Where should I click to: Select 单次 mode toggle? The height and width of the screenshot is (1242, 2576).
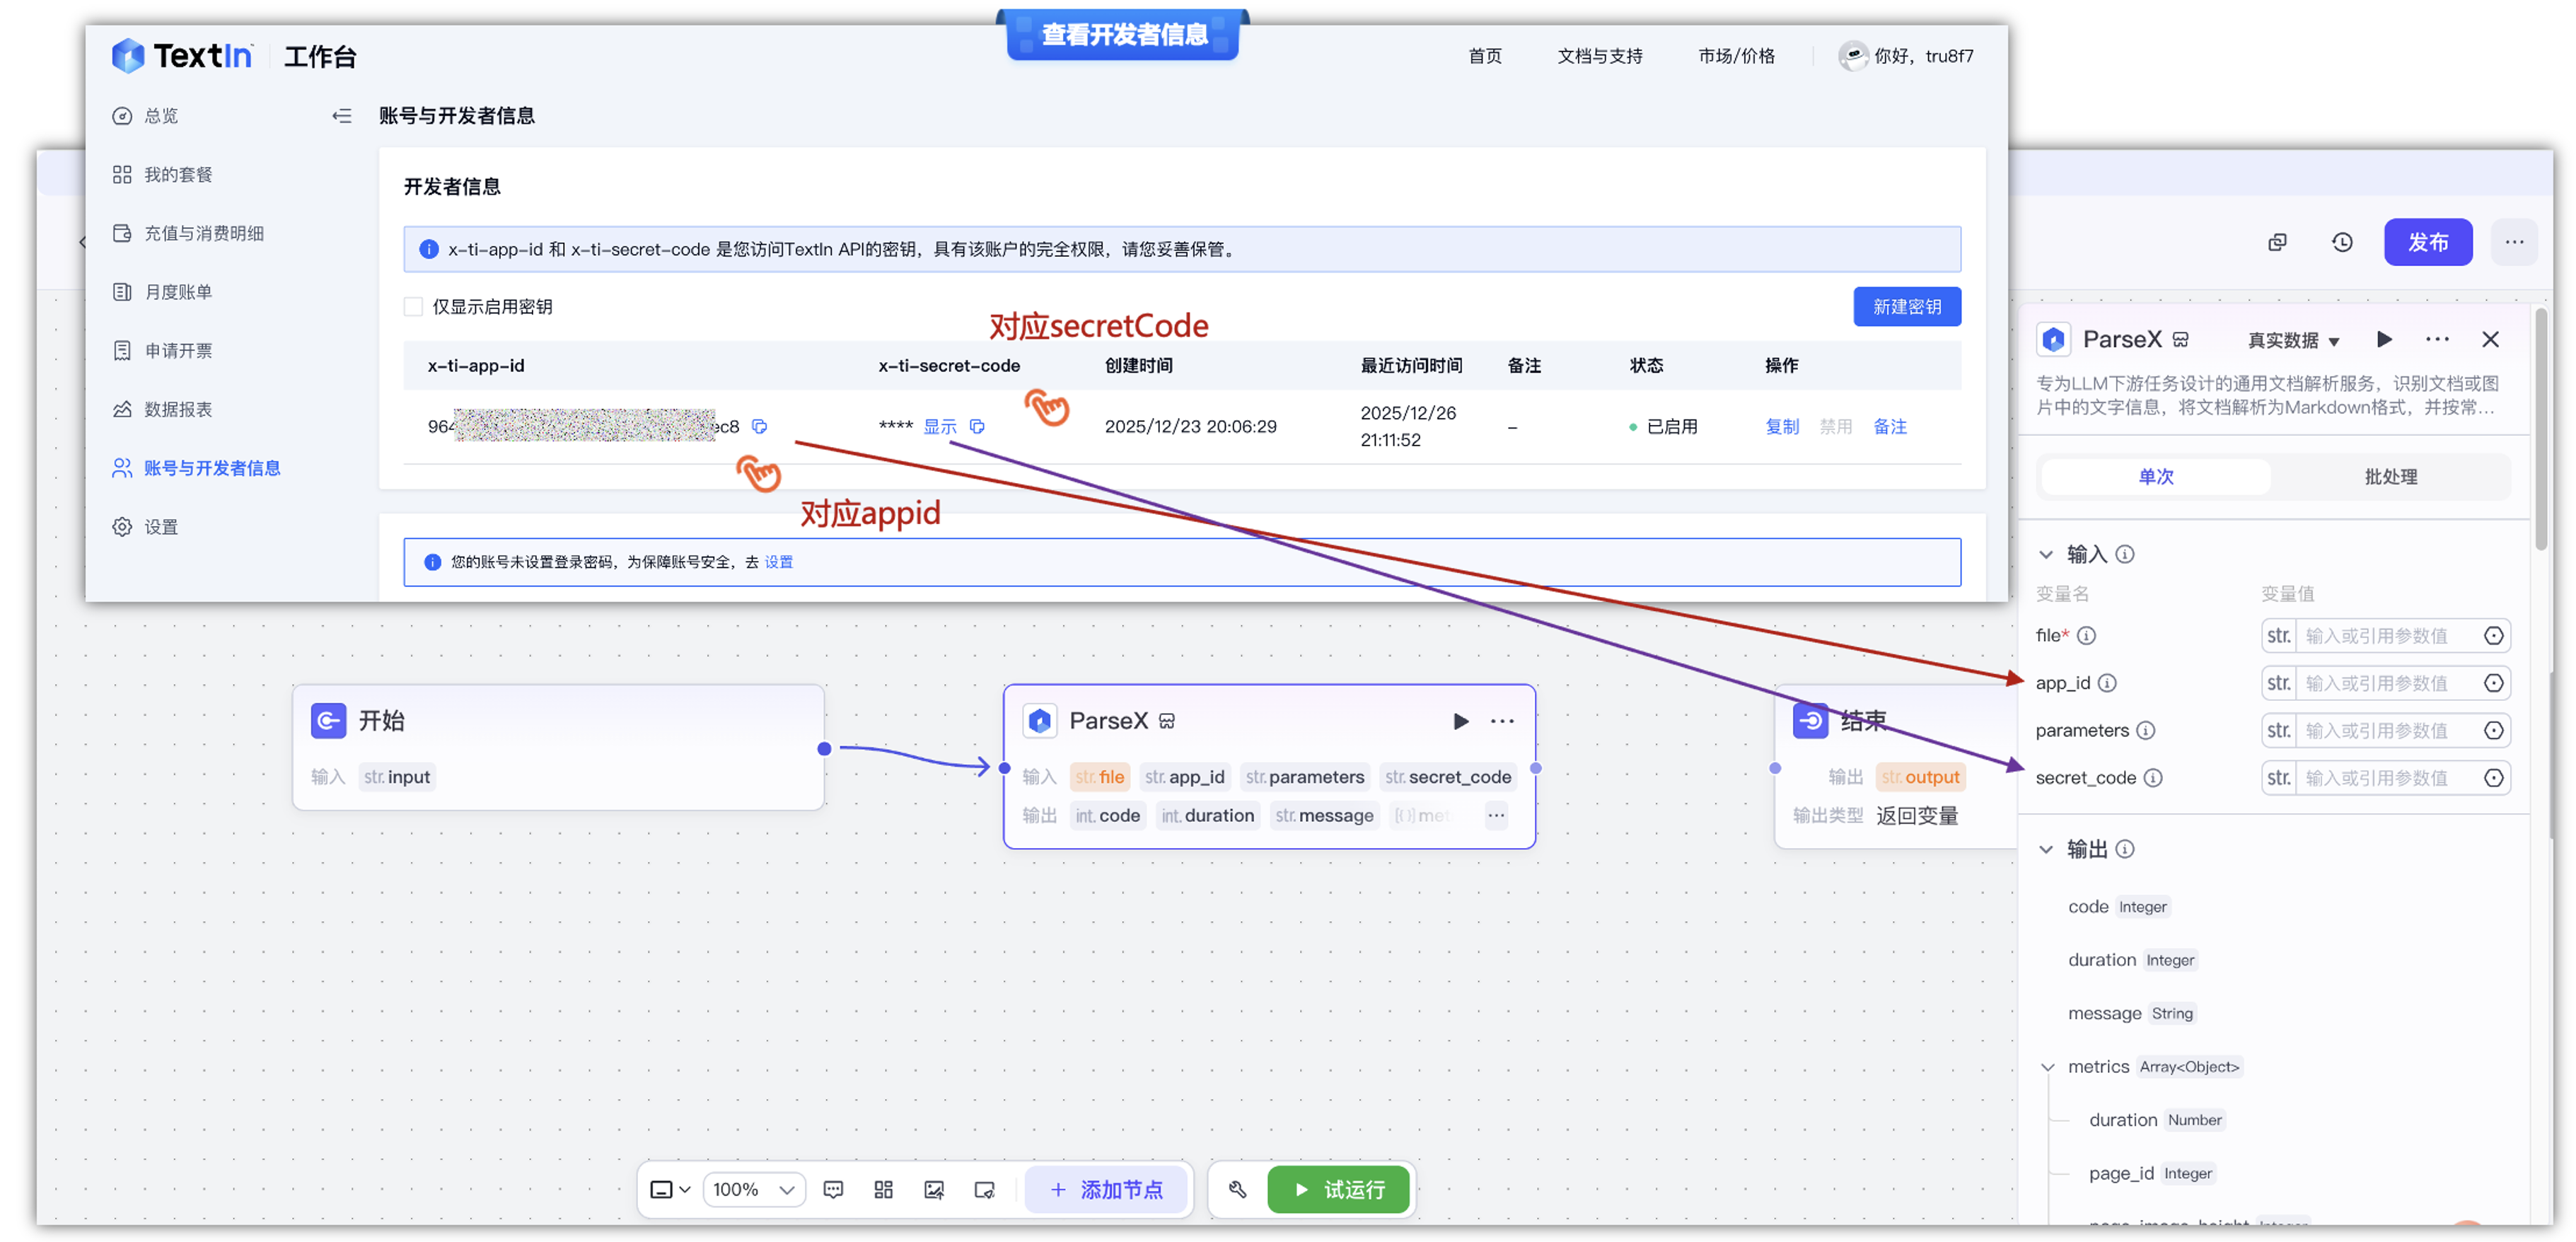click(x=2155, y=477)
